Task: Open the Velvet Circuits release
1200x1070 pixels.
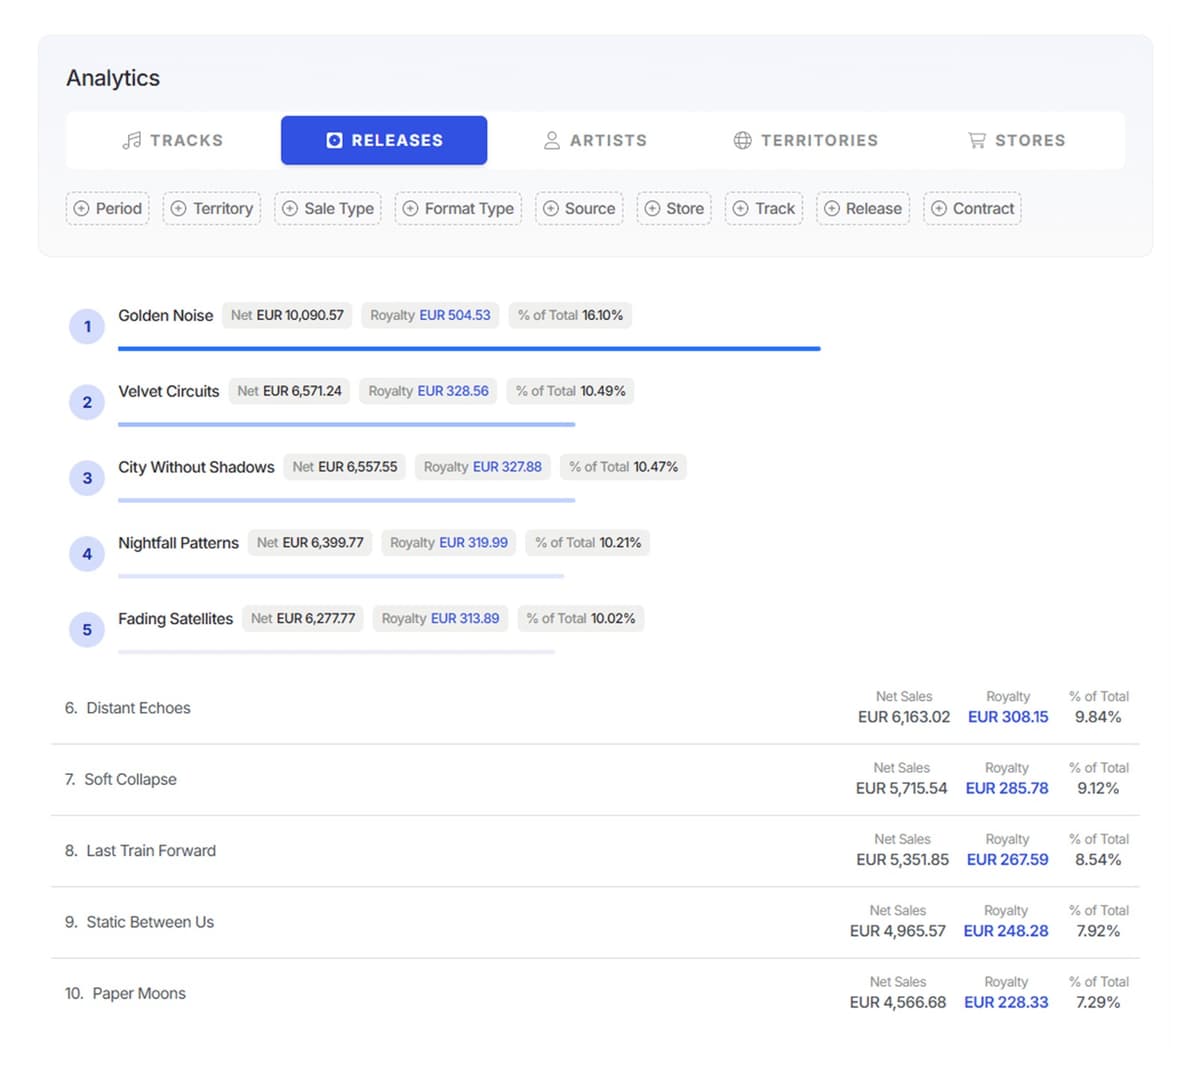Action: 169,391
